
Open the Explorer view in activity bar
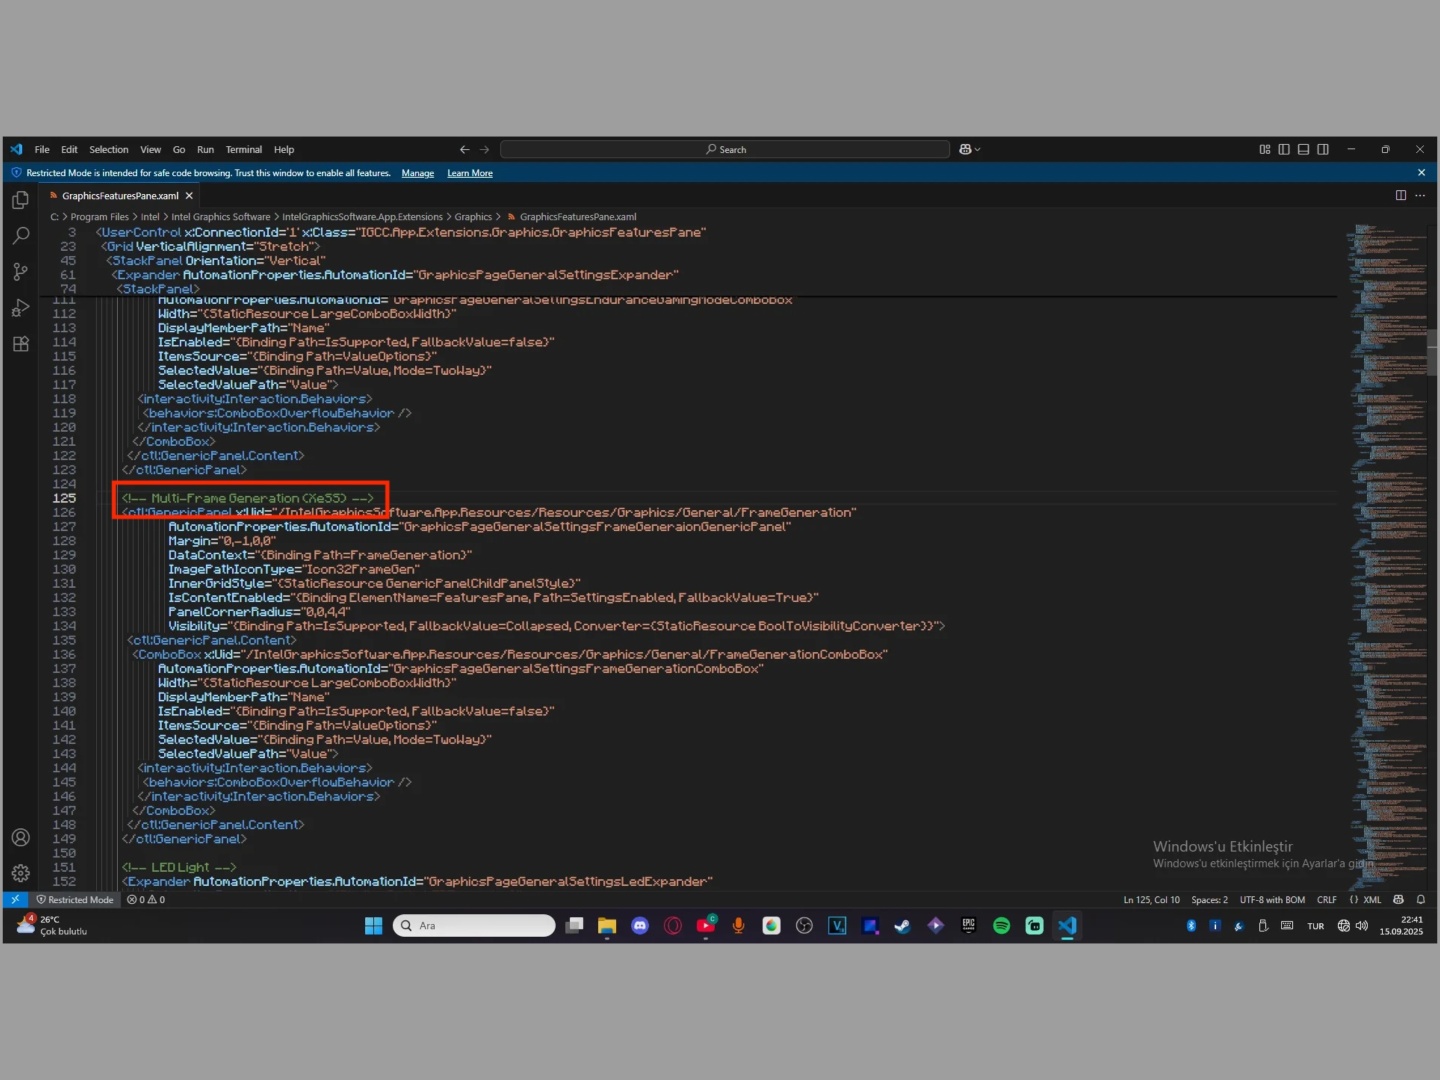20,200
